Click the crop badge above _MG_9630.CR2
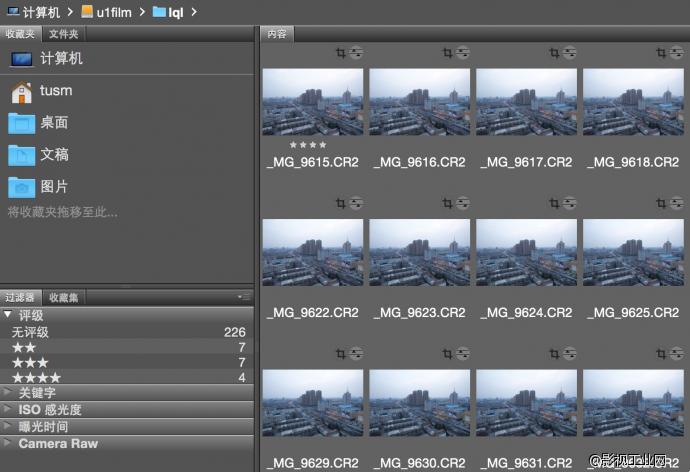The image size is (690, 472). (x=448, y=354)
